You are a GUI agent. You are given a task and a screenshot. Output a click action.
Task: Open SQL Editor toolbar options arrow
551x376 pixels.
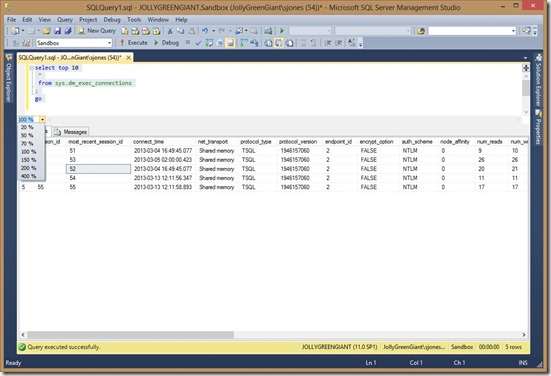(360, 44)
